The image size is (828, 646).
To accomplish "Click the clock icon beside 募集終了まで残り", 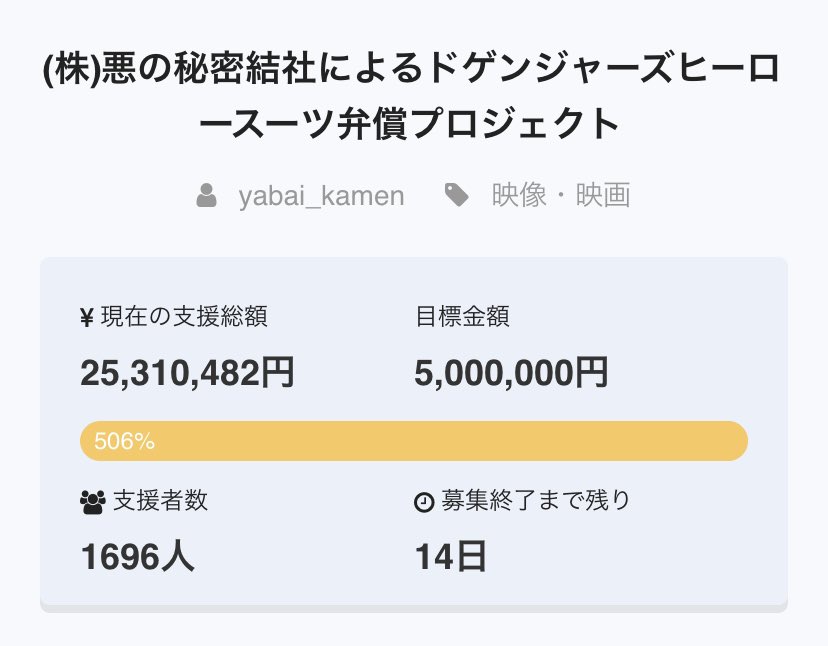I will (424, 502).
